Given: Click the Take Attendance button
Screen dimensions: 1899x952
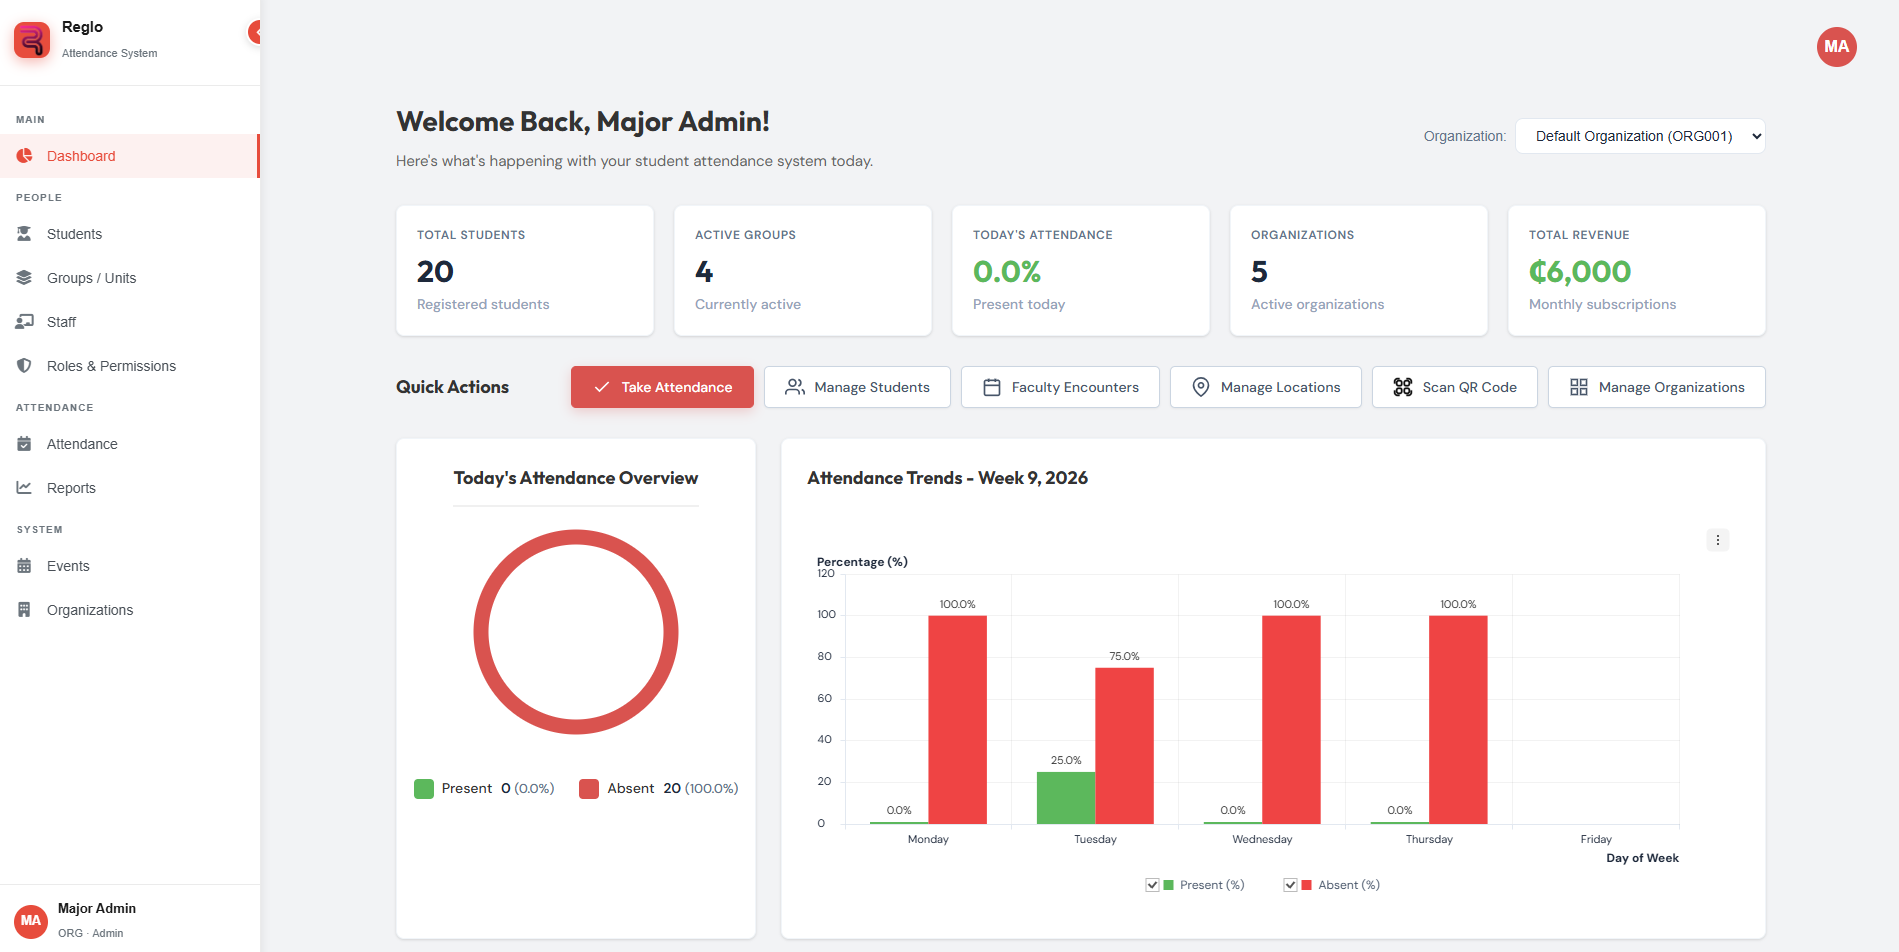Looking at the screenshot, I should pos(662,387).
